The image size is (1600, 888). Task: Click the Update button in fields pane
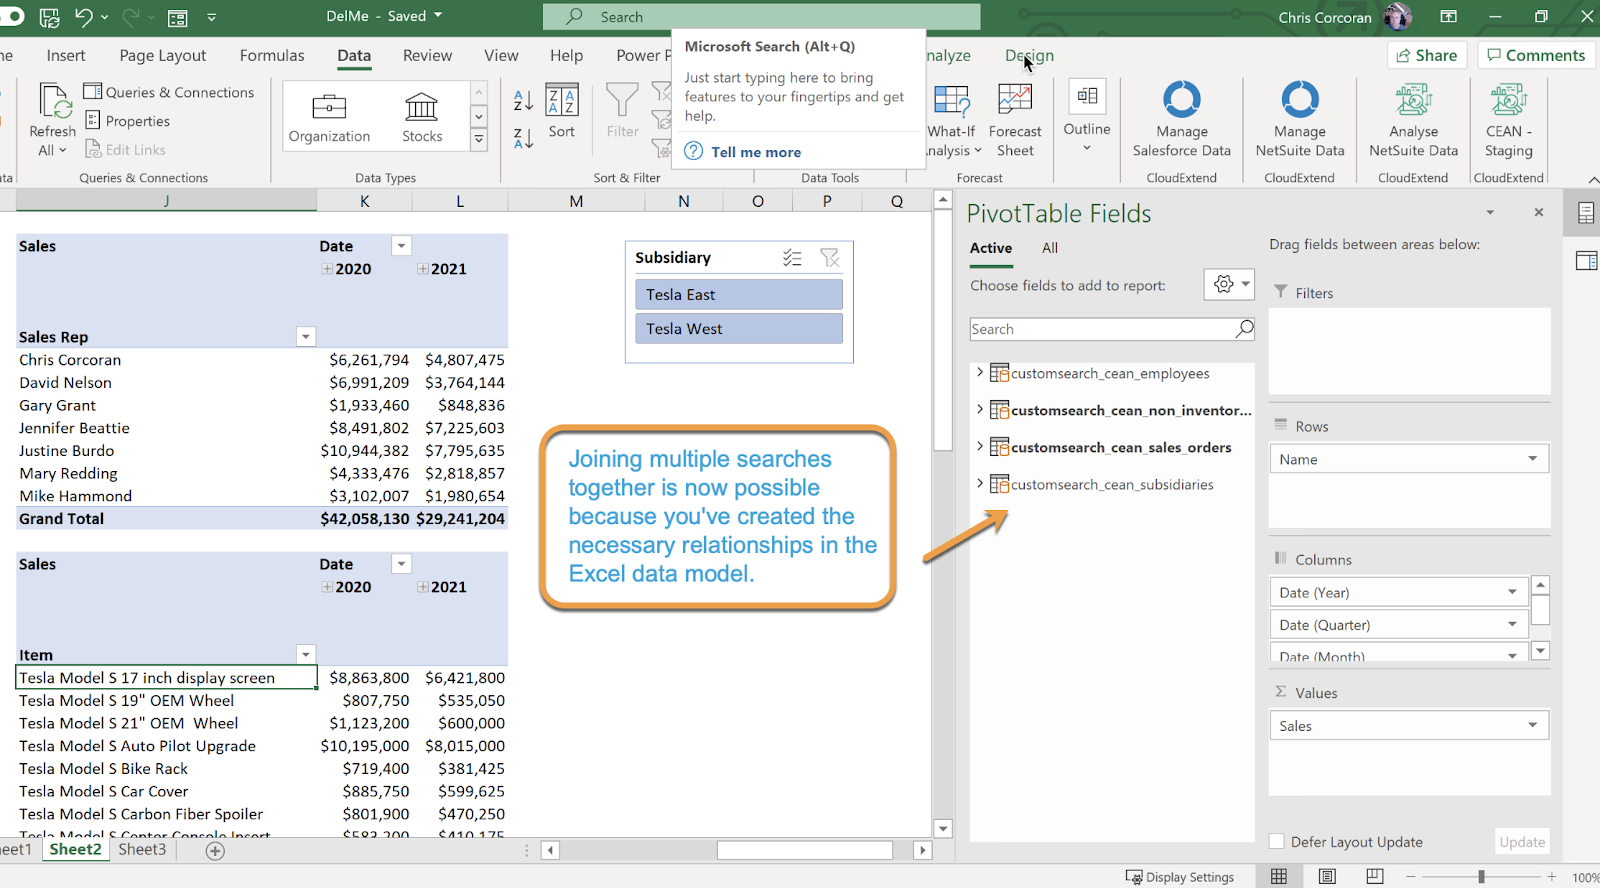point(1522,841)
